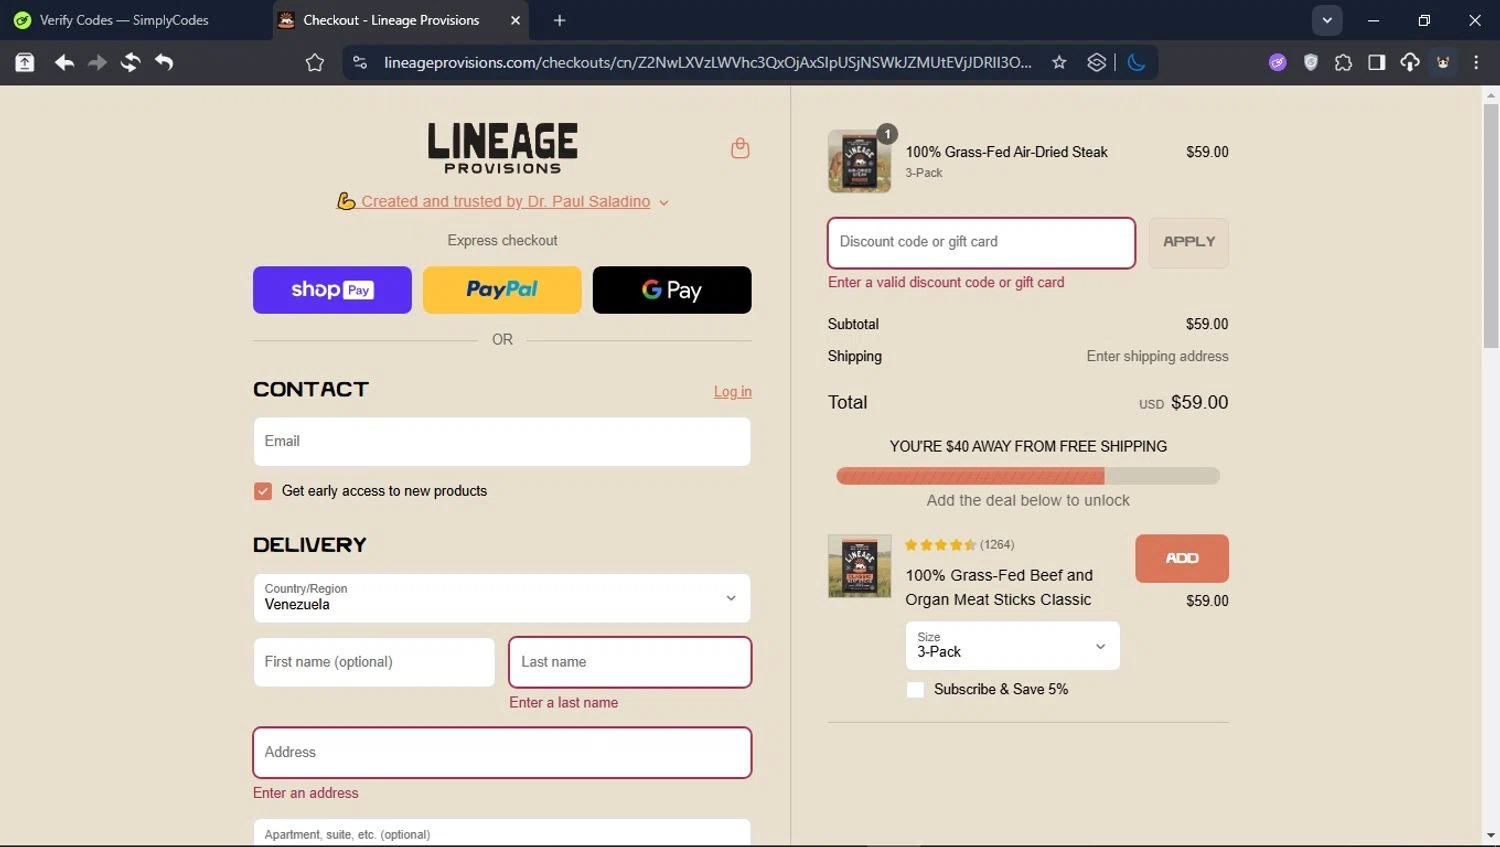Screen dimensions: 1500x847
Task: Click the Lineage Provisions logo
Action: 502,148
